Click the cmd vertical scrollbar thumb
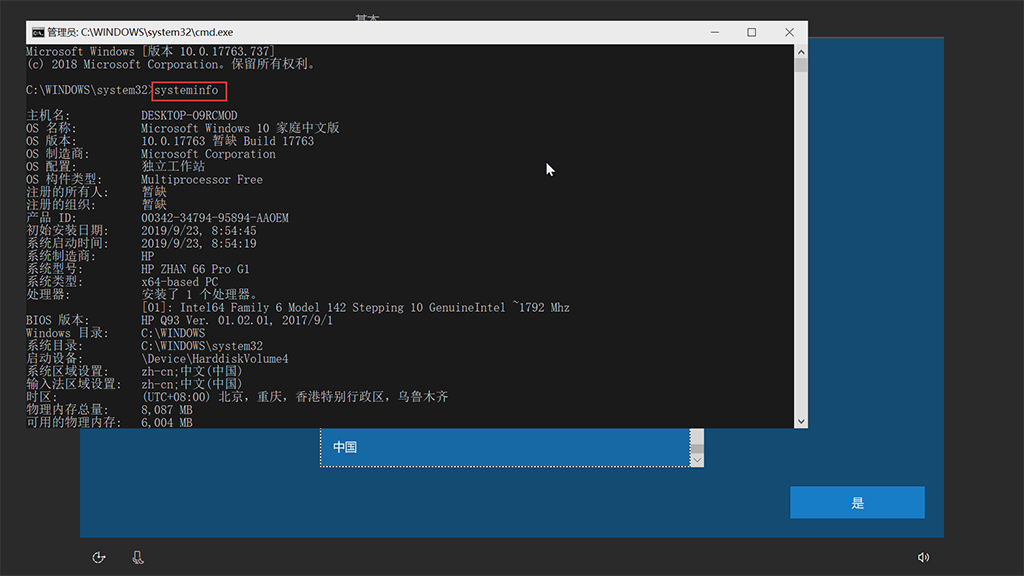This screenshot has width=1024, height=576. [x=801, y=65]
